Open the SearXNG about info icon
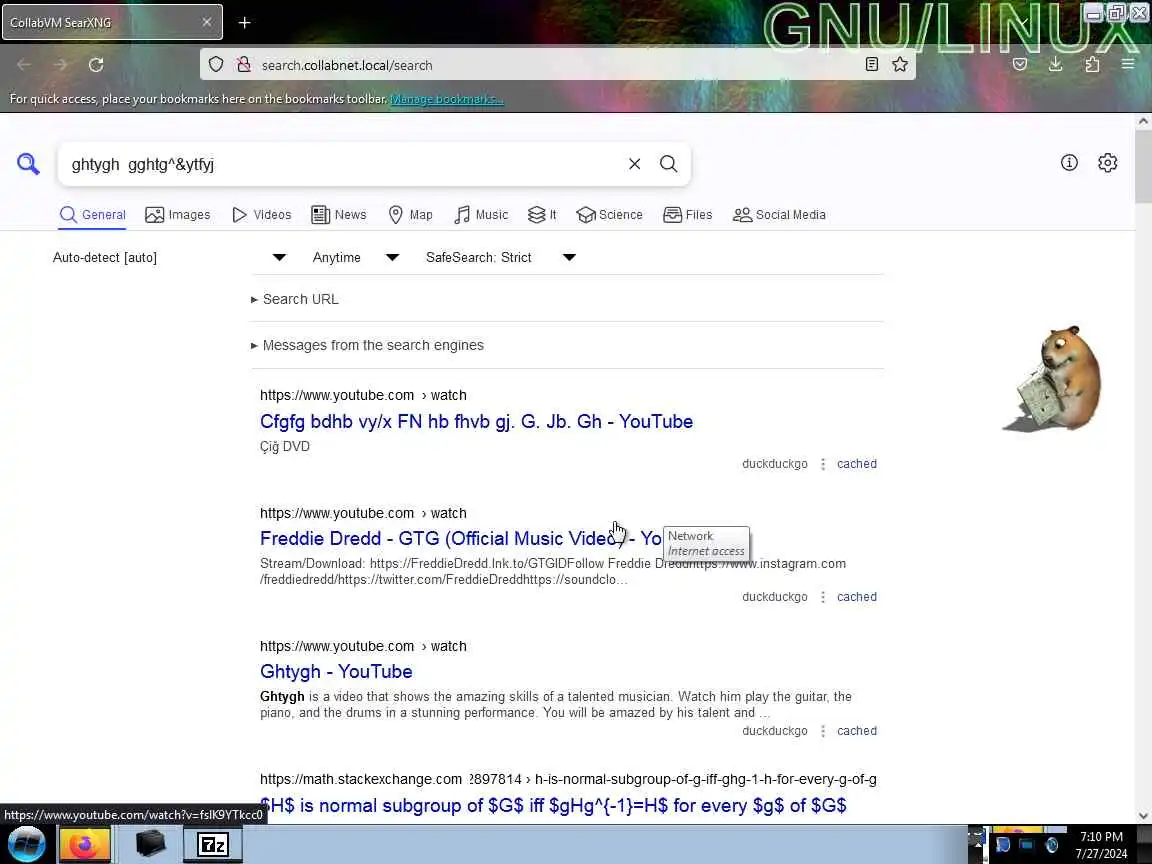This screenshot has width=1152, height=864. (x=1069, y=162)
